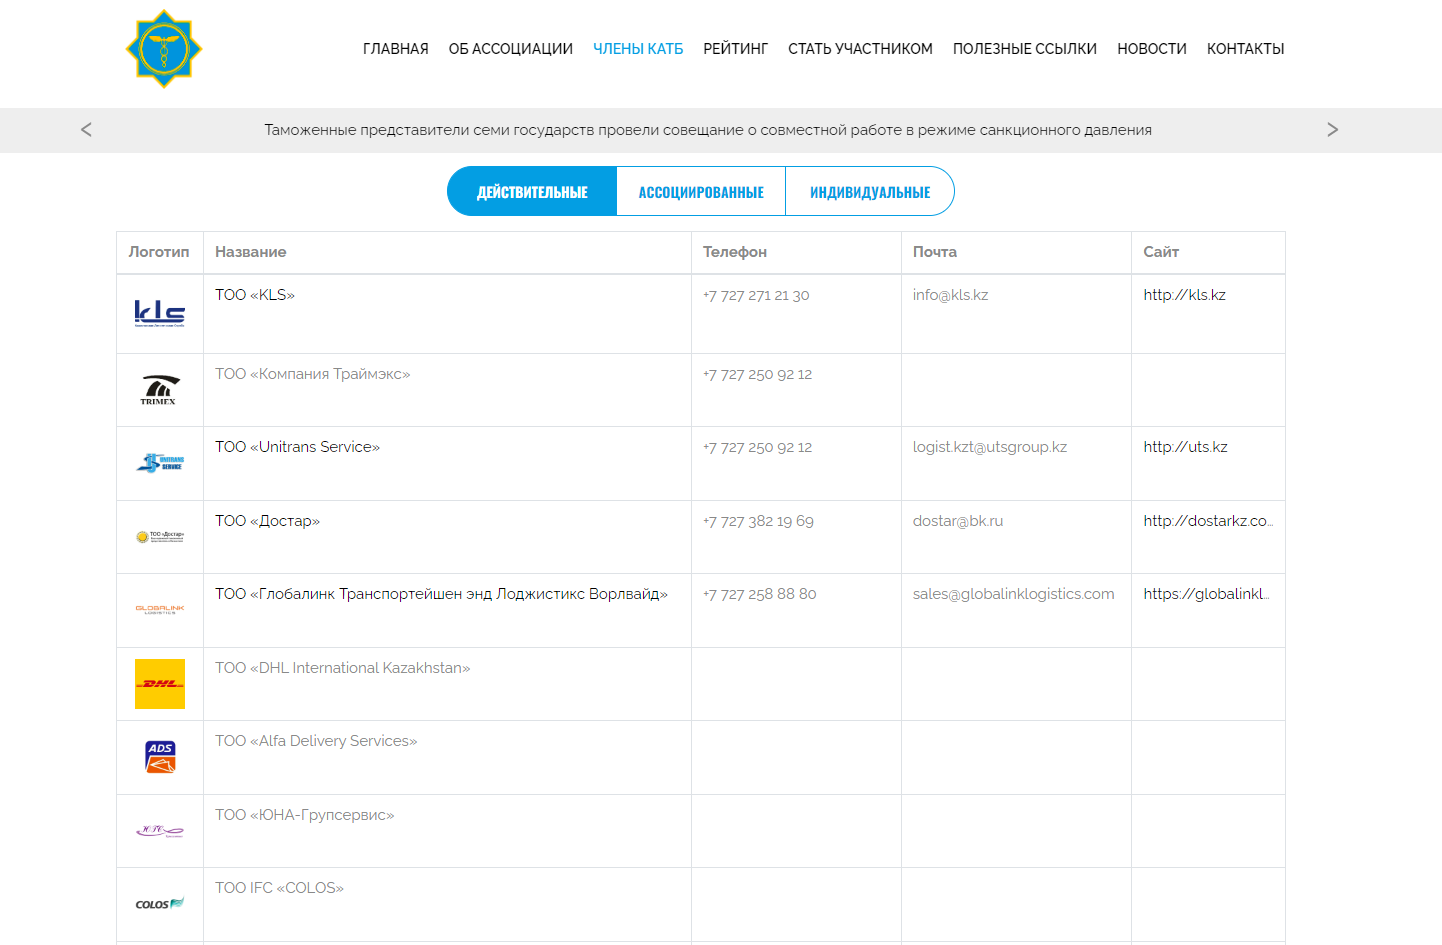Click the Достар company logo
The image size is (1442, 945).
coord(160,537)
